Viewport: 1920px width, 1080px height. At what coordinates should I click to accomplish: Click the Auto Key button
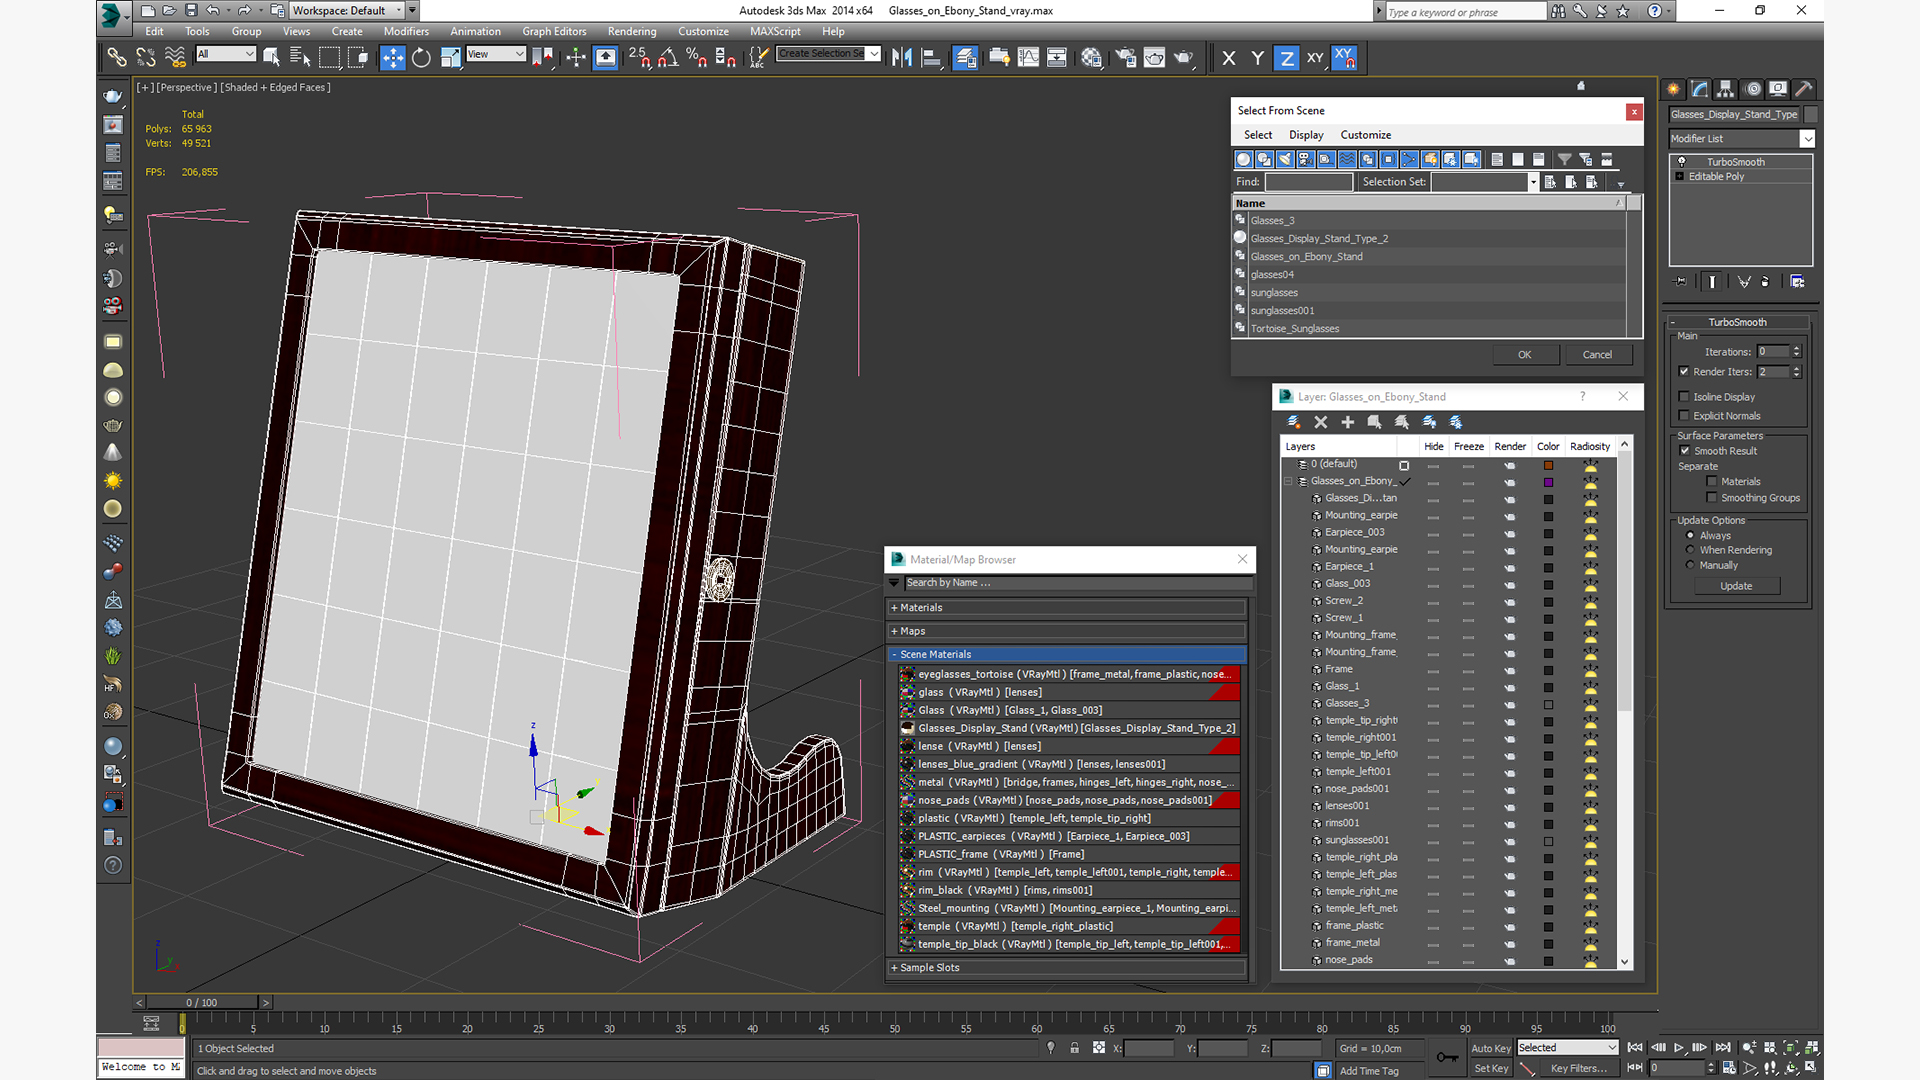pos(1490,1048)
